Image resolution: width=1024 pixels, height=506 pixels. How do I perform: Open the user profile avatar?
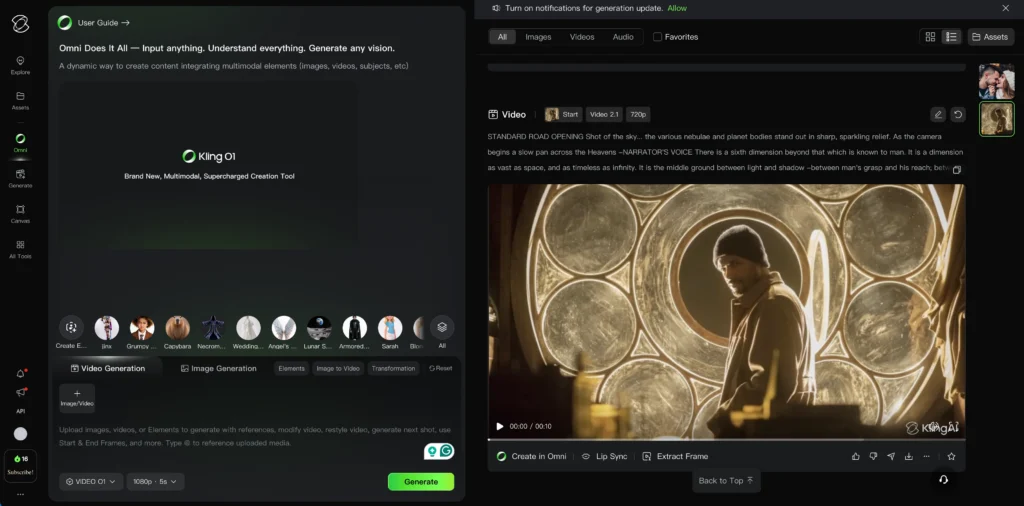[x=20, y=434]
